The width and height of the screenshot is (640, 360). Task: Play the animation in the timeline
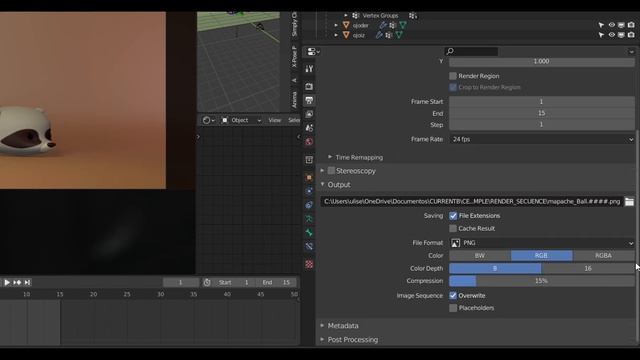(x=7, y=282)
